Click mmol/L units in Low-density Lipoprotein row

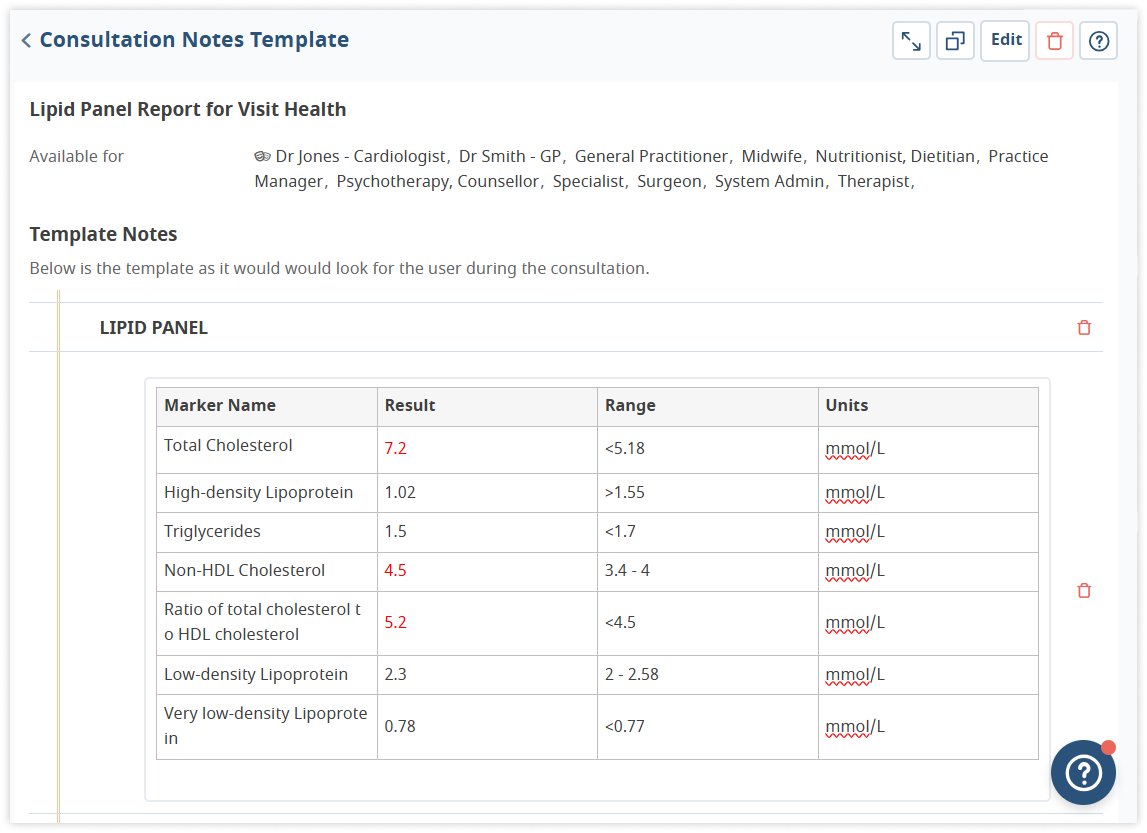[x=855, y=675]
